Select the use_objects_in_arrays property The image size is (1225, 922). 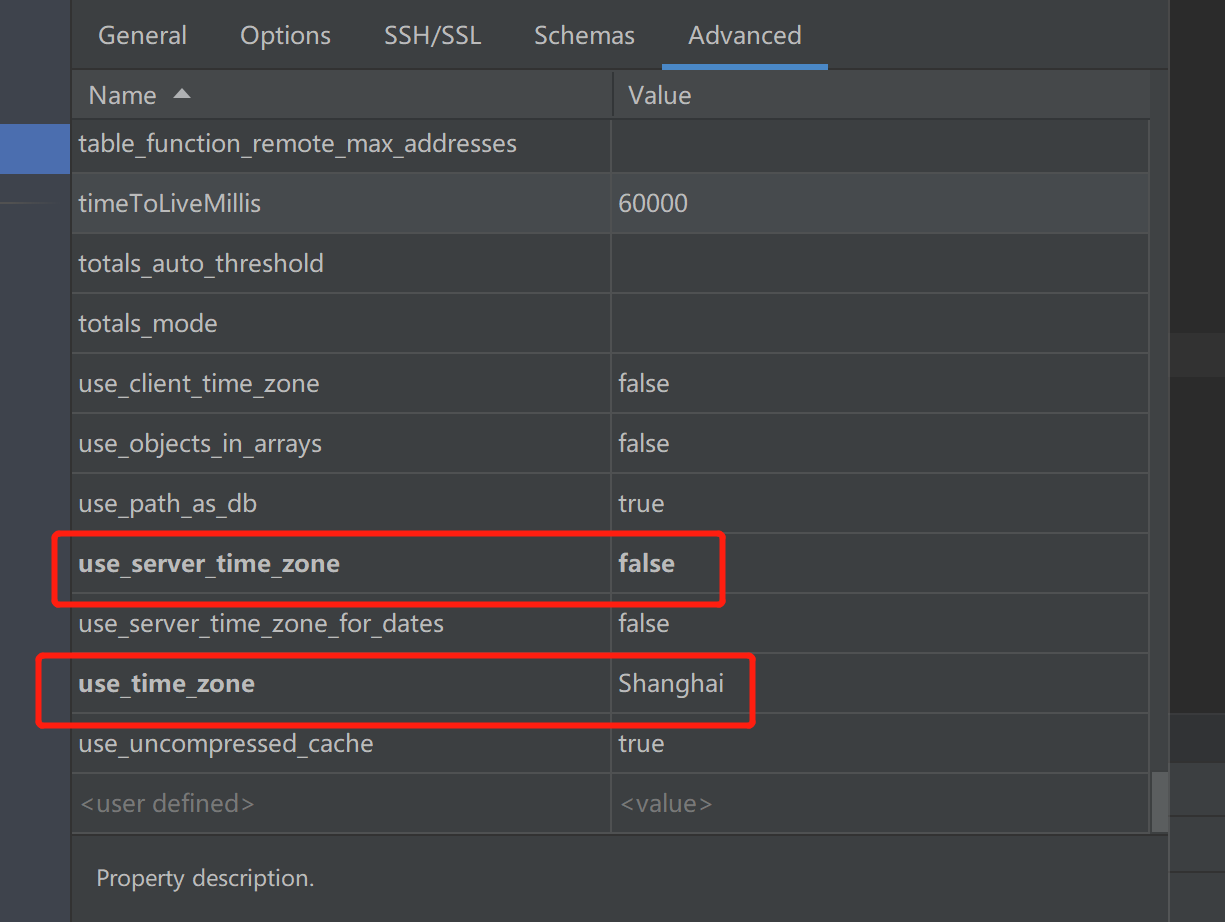click(197, 443)
